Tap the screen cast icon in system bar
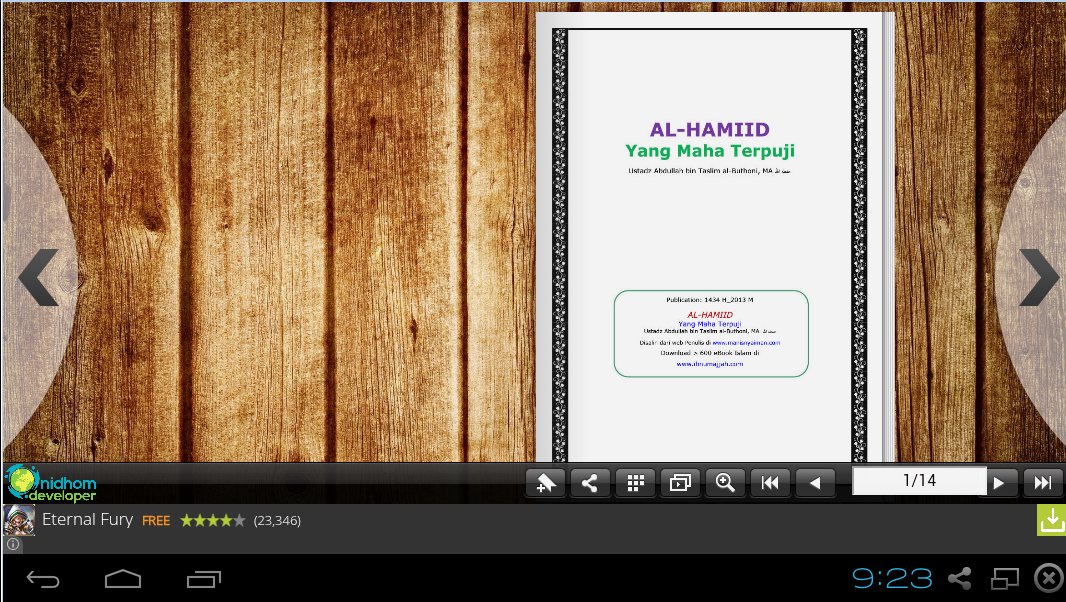The width and height of the screenshot is (1066, 602). pos(1004,579)
